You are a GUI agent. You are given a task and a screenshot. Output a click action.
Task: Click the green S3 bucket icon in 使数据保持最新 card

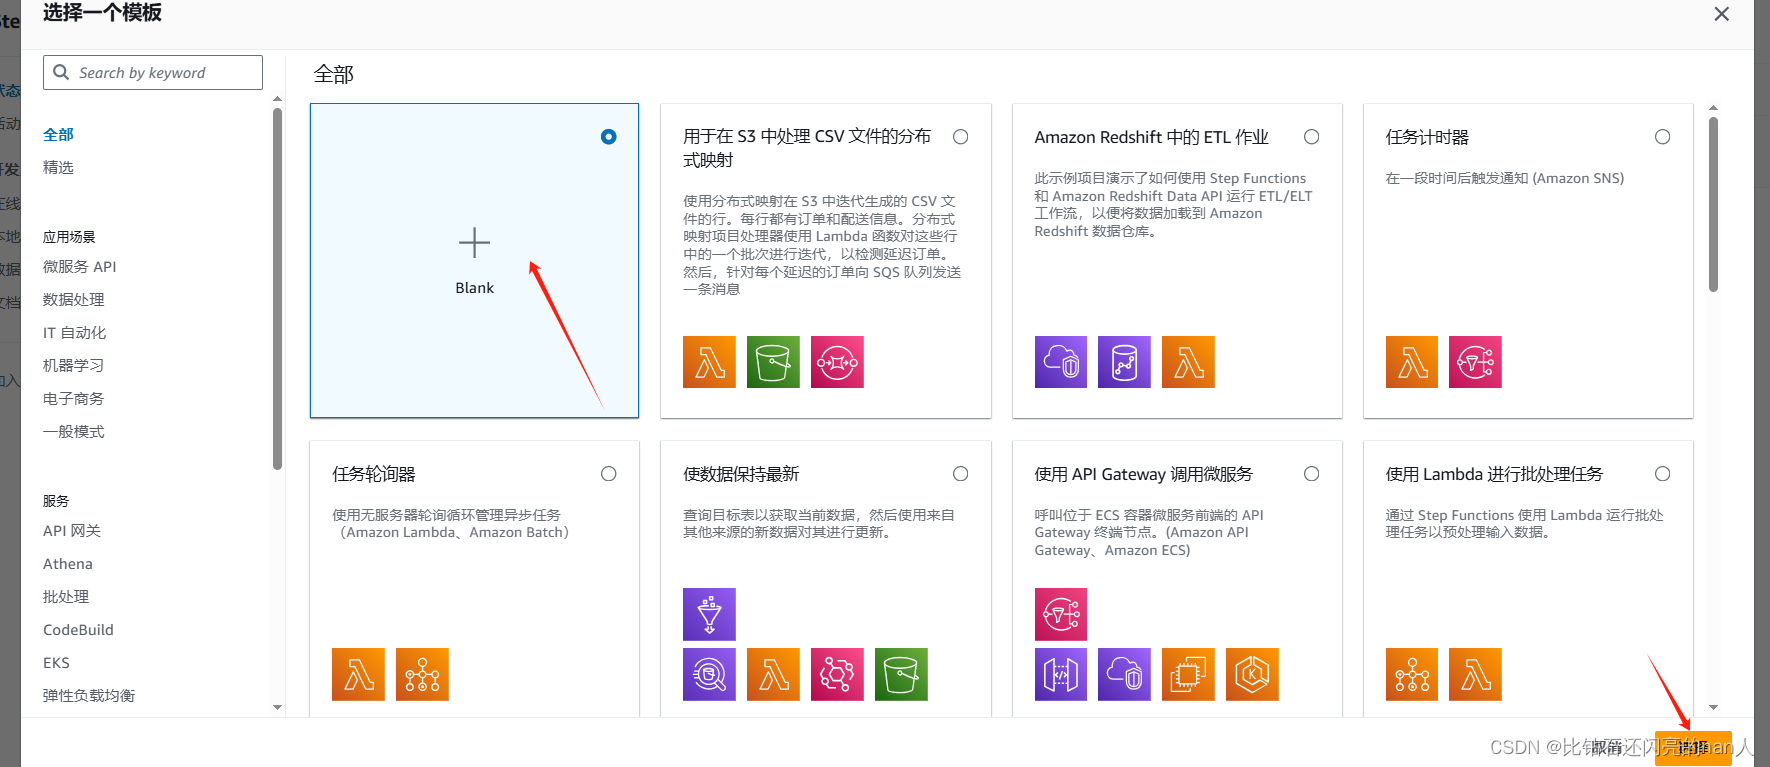pos(901,674)
